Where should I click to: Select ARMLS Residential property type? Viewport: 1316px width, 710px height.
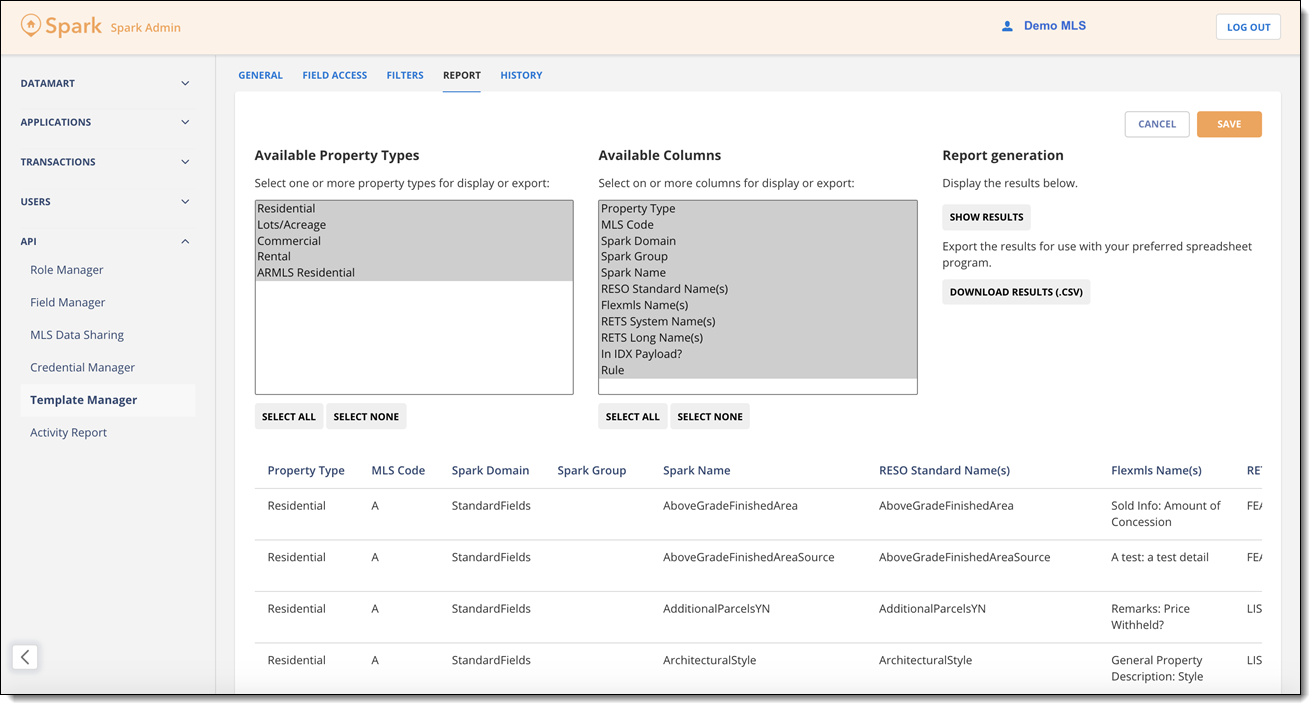pos(414,273)
